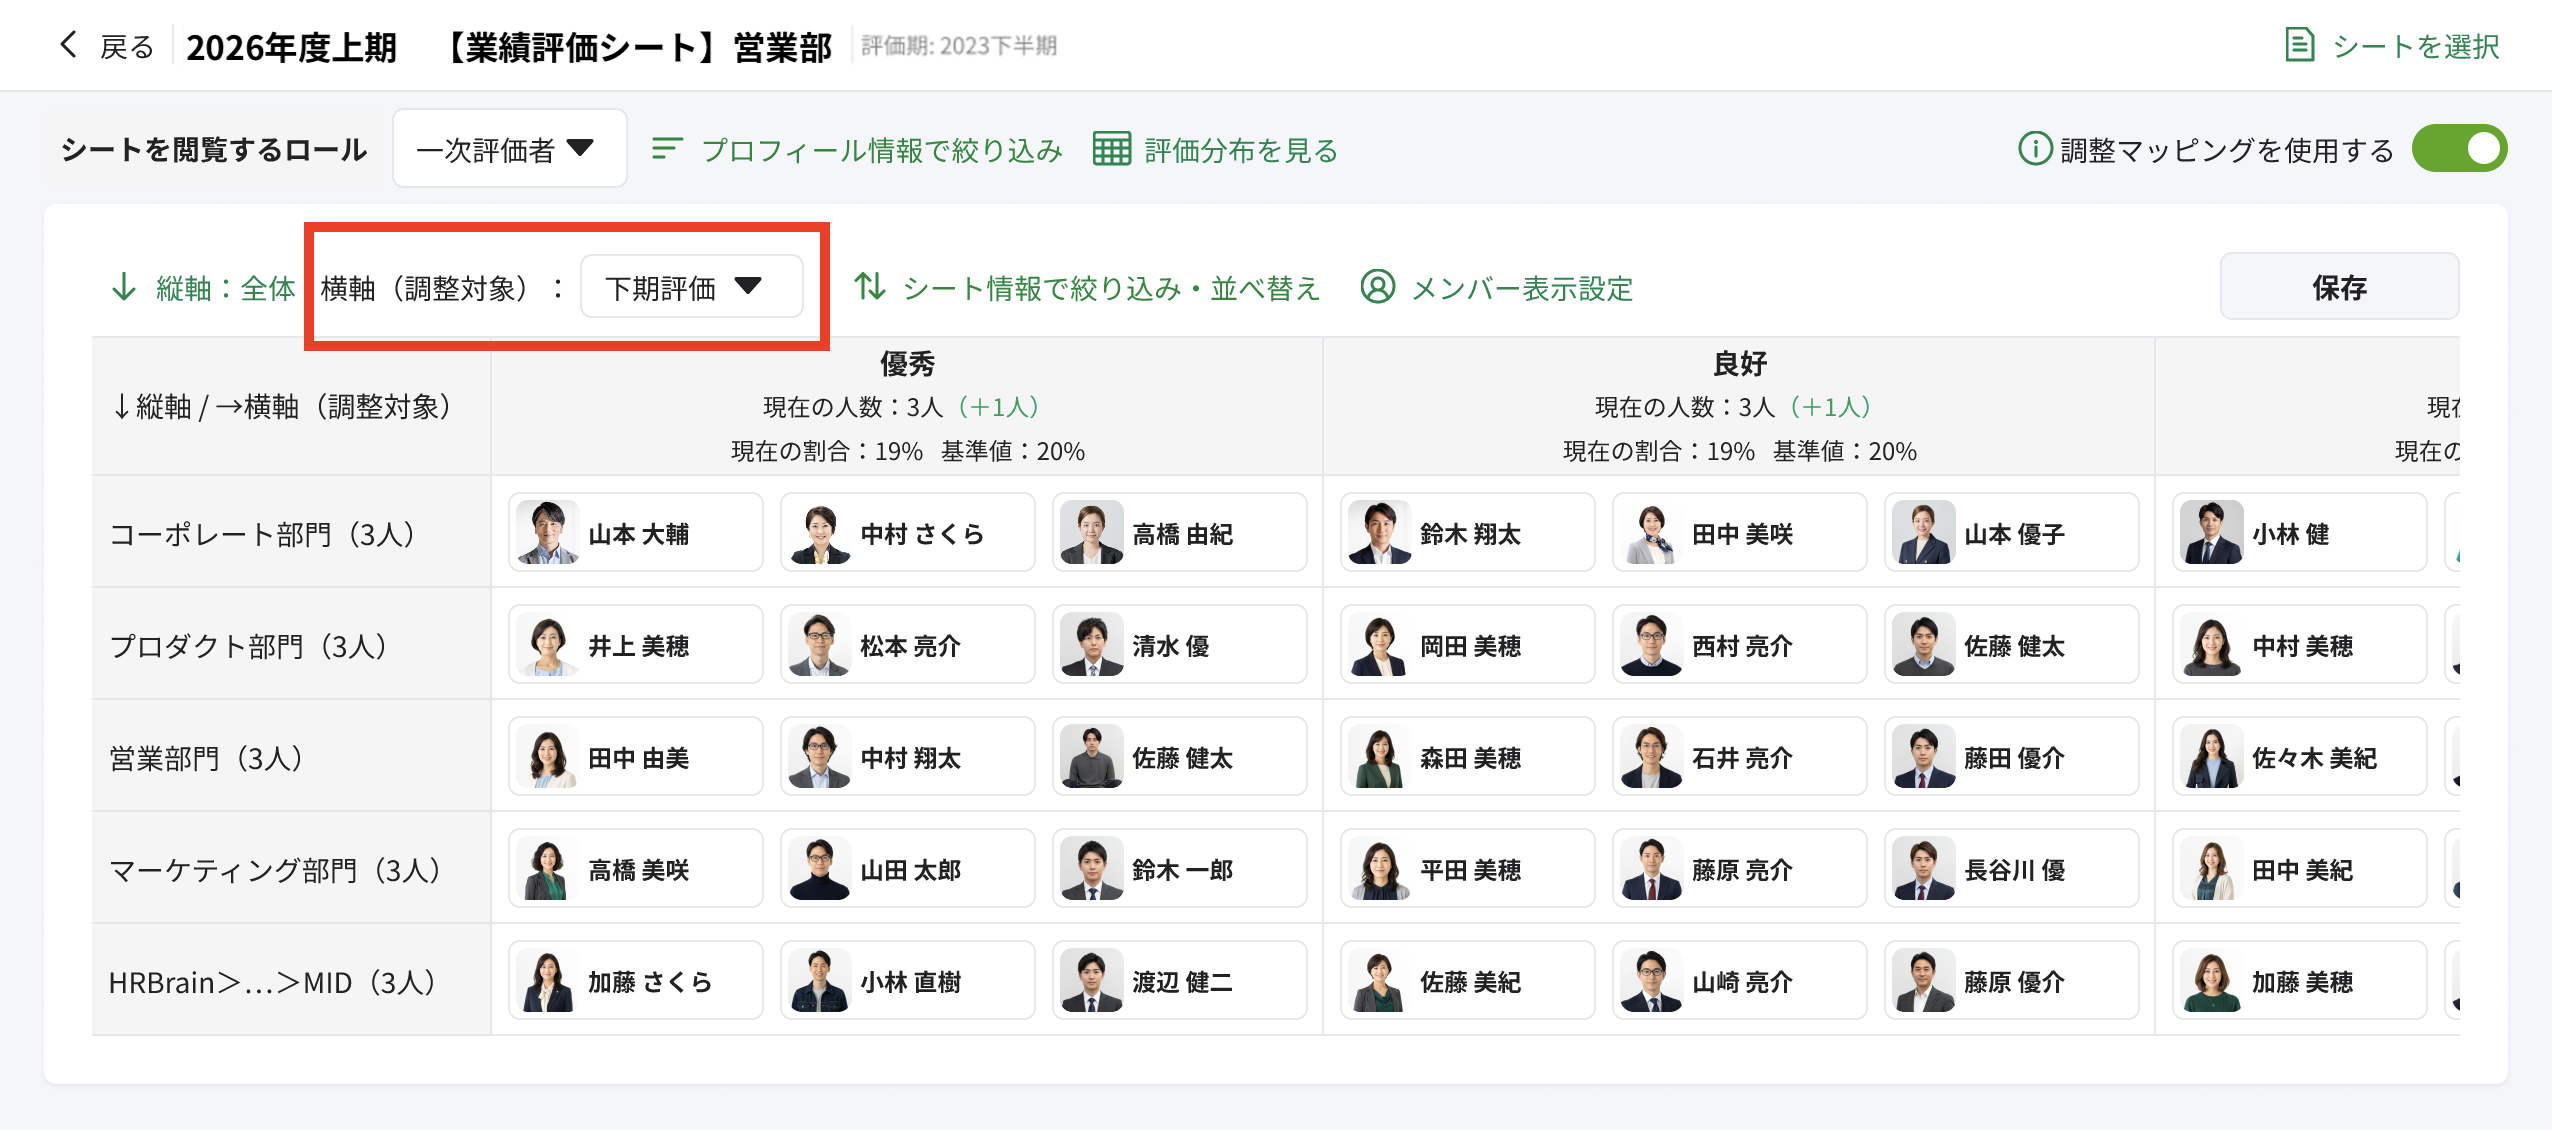Image resolution: width=2552 pixels, height=1130 pixels.
Task: Select the 山本 大輔 member card
Action: 636,533
